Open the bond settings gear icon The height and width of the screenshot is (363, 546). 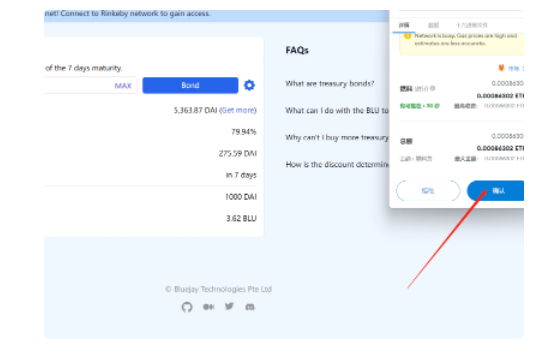[249, 85]
